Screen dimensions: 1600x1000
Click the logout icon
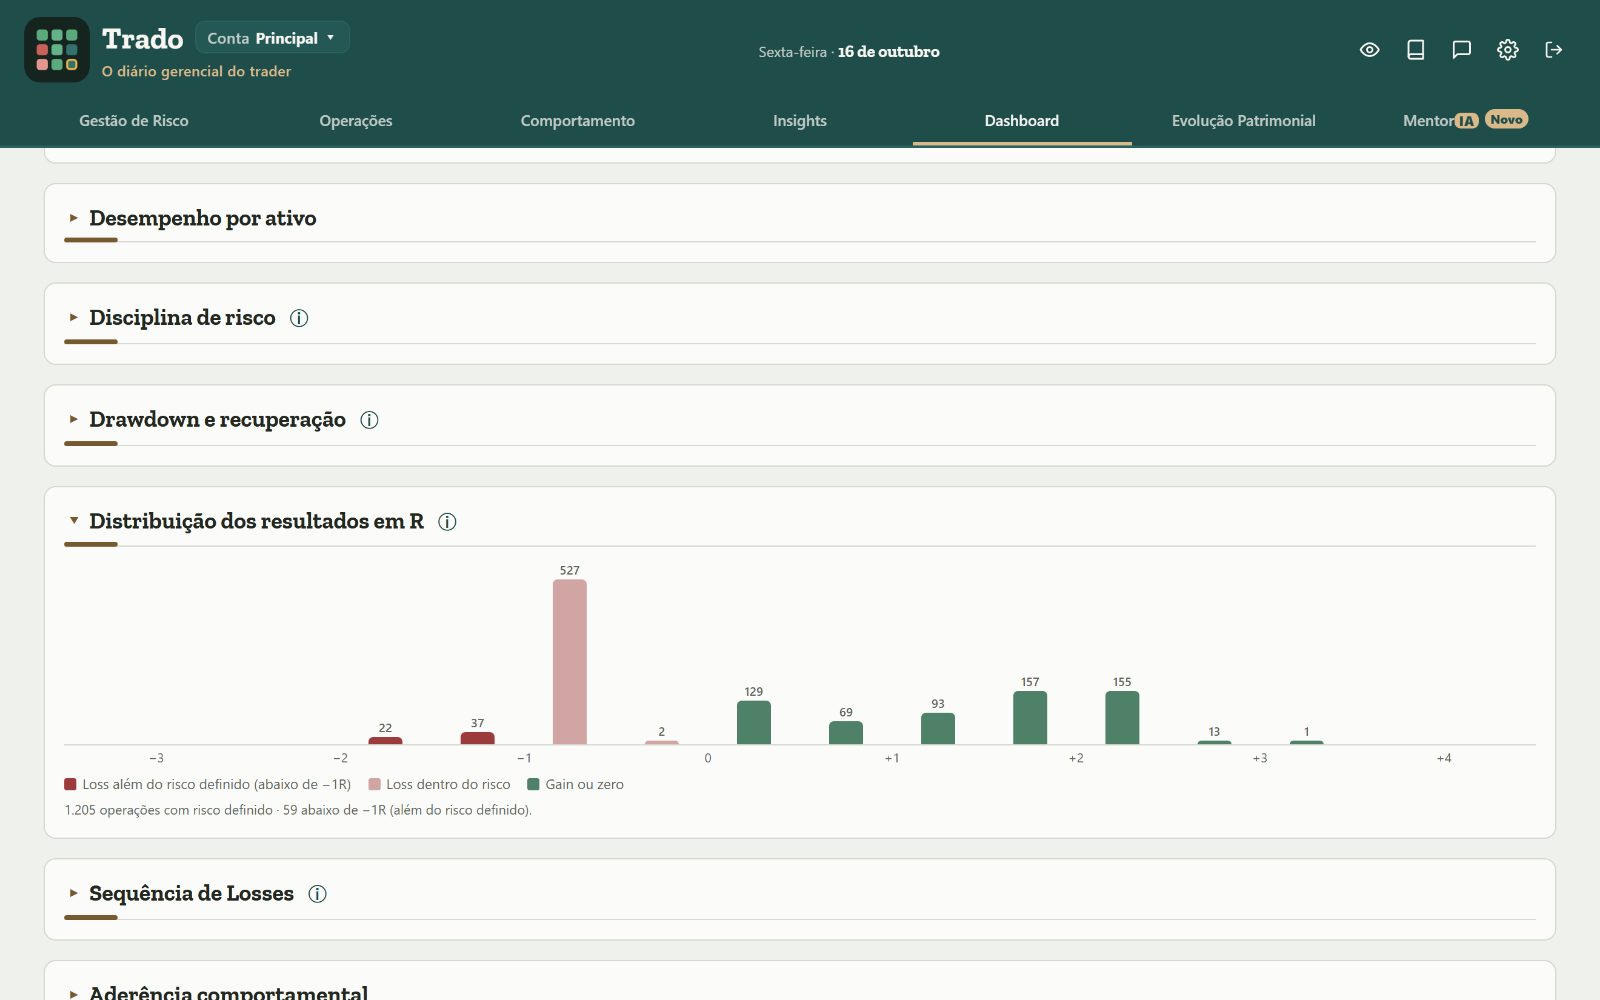[x=1554, y=50]
